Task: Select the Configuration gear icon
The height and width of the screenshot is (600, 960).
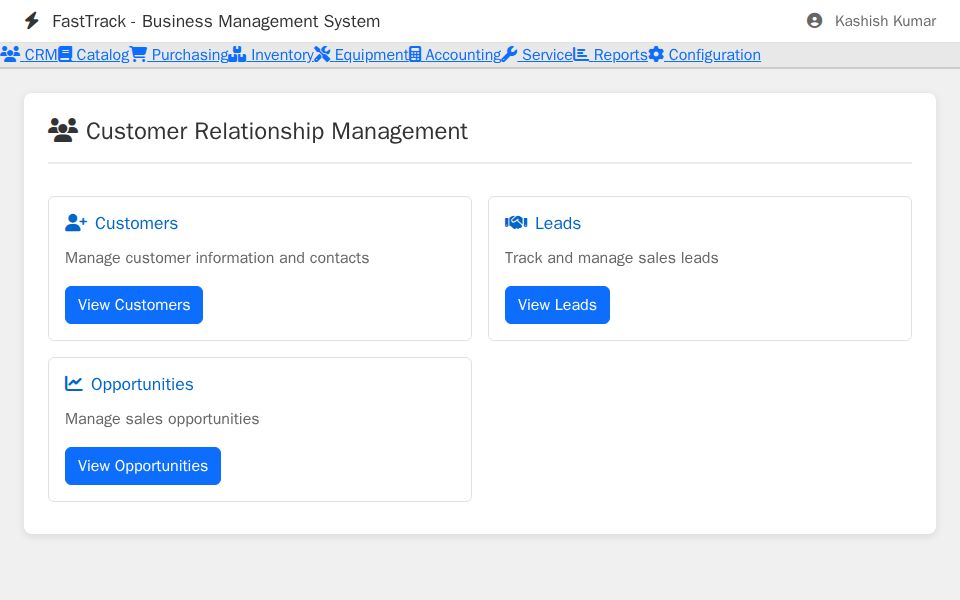Action: click(x=656, y=55)
